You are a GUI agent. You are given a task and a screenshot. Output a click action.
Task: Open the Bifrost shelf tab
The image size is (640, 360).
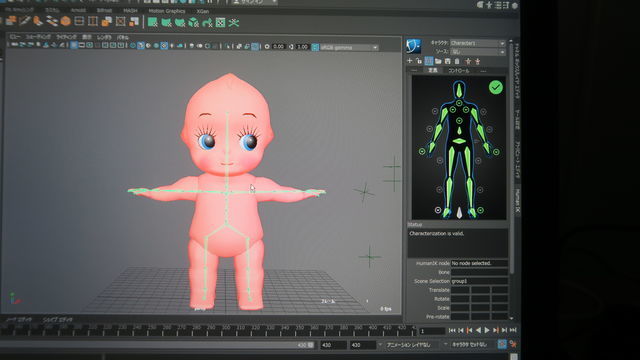click(x=104, y=11)
